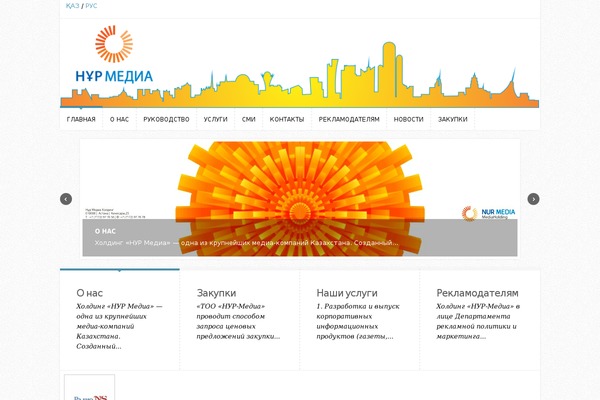Open the УСЛУГИ menu item

(215, 119)
